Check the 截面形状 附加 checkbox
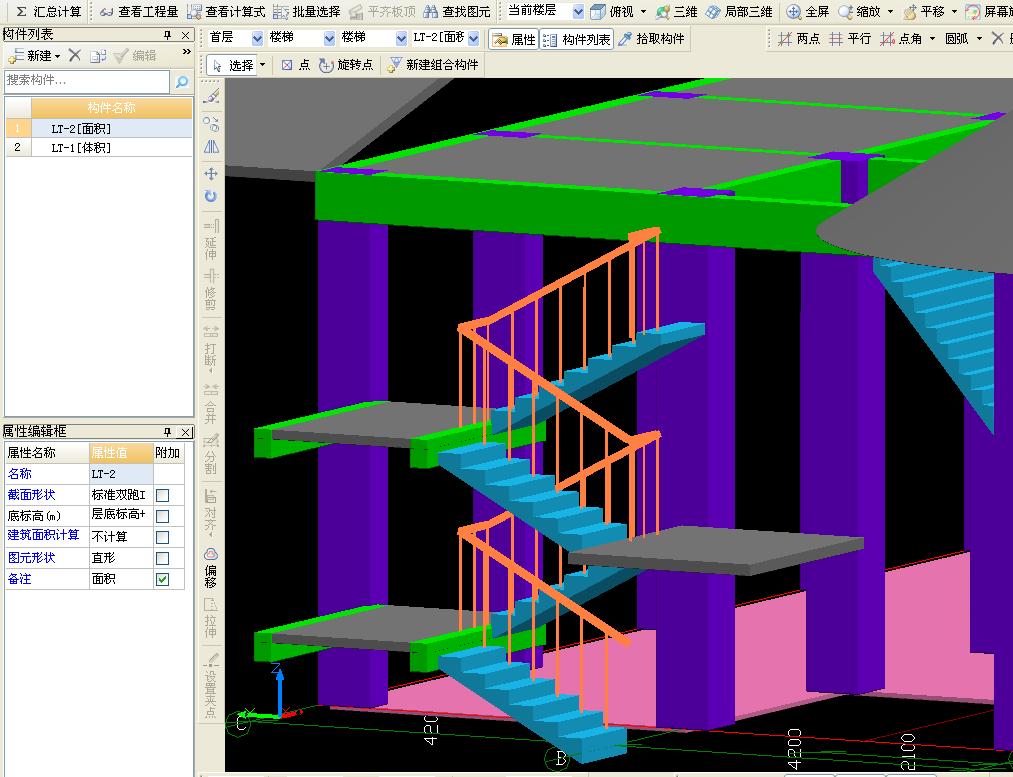 click(163, 495)
